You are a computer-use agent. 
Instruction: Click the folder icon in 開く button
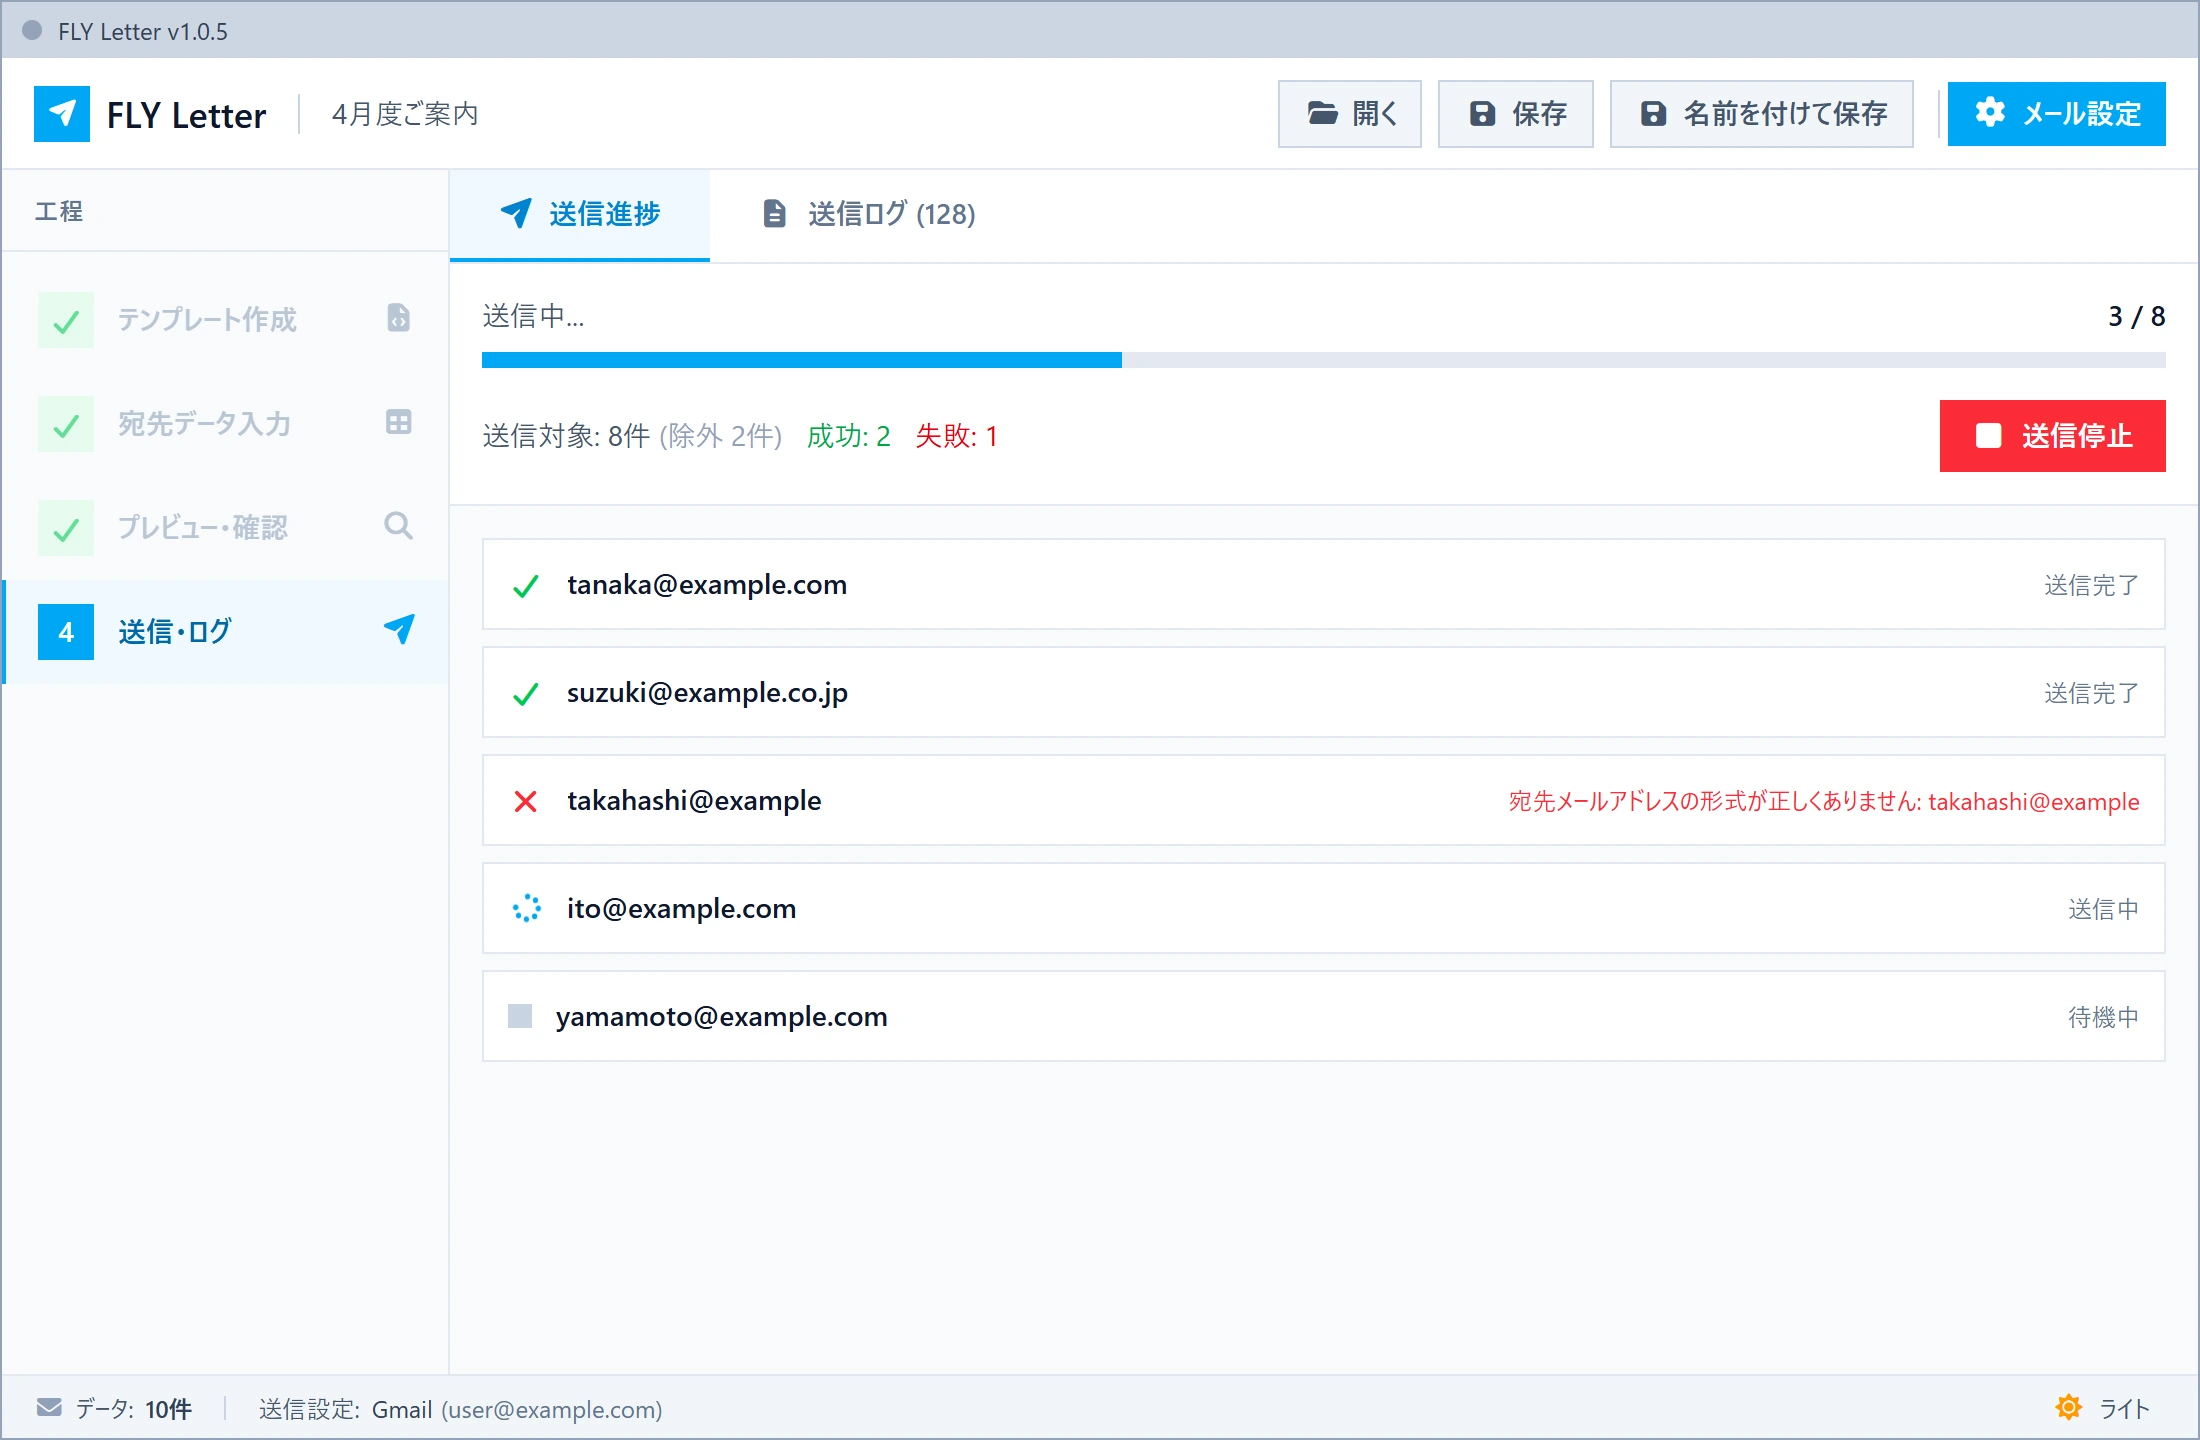(x=1323, y=113)
